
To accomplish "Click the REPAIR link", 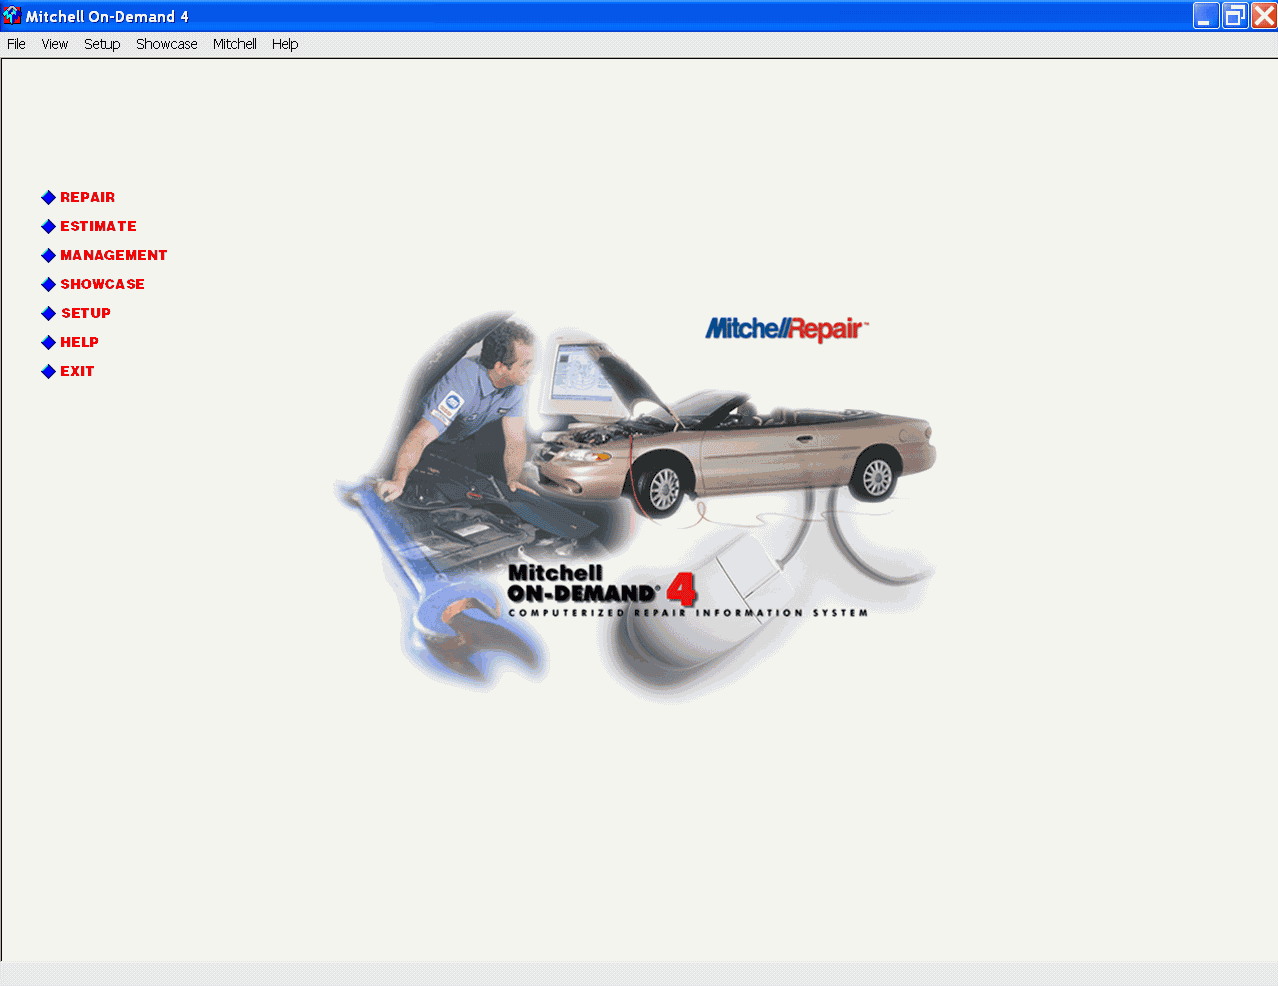I will [88, 197].
